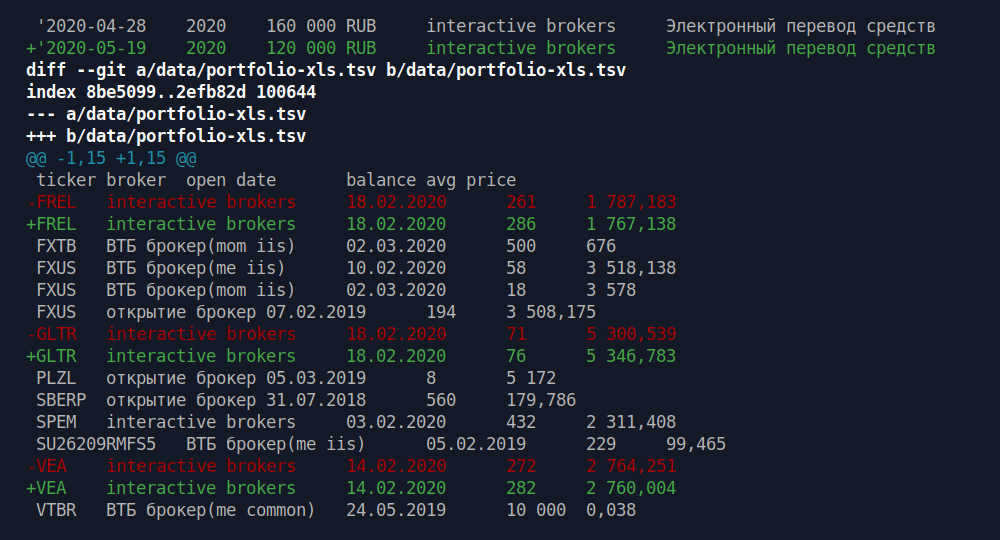Click the green Электронный перевод средств text

801,48
